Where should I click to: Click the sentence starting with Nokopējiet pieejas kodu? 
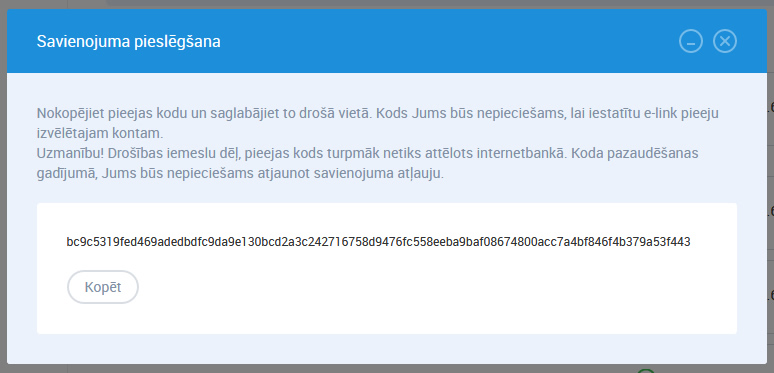pyautogui.click(x=205, y=114)
